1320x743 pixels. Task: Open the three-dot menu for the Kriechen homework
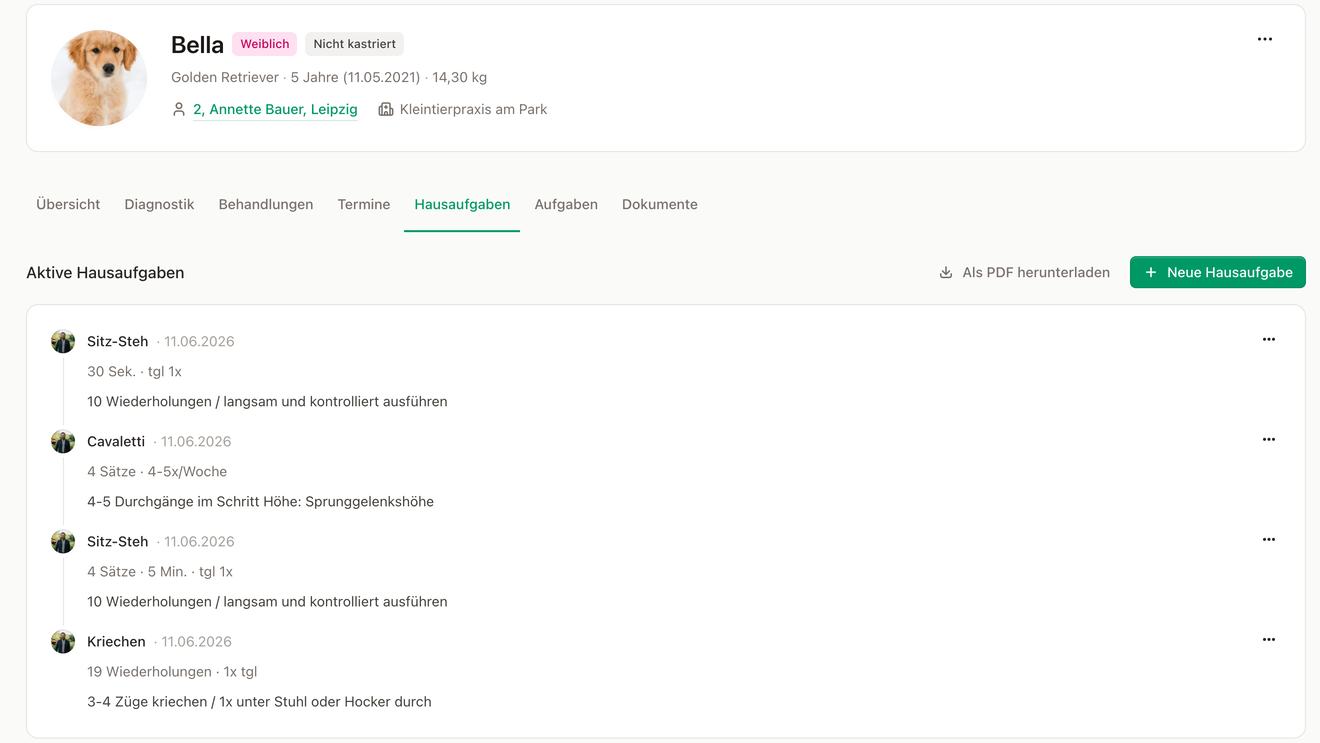point(1269,639)
